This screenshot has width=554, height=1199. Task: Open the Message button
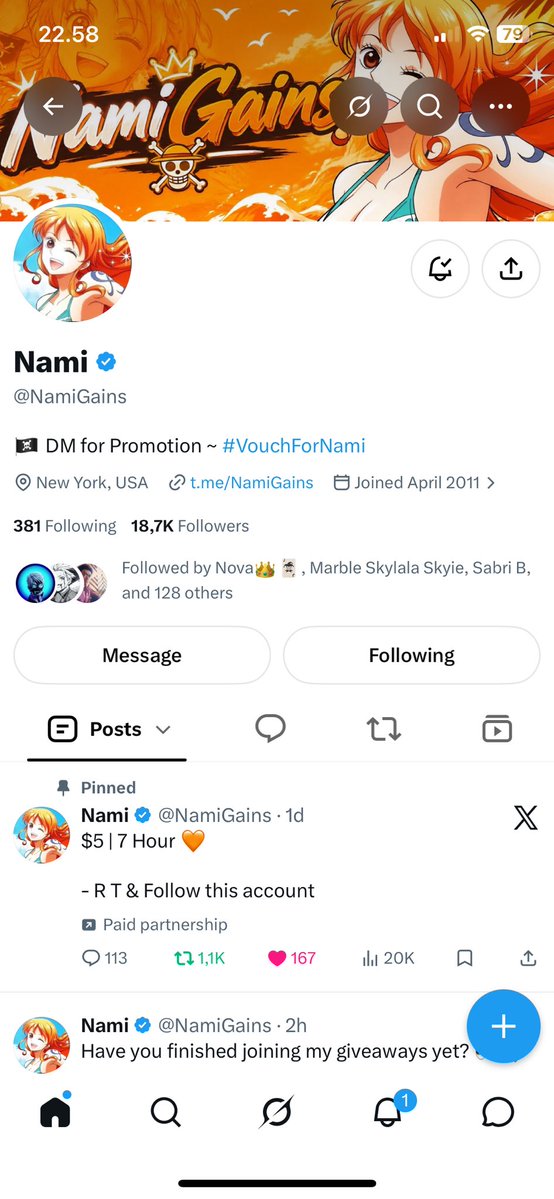[142, 655]
